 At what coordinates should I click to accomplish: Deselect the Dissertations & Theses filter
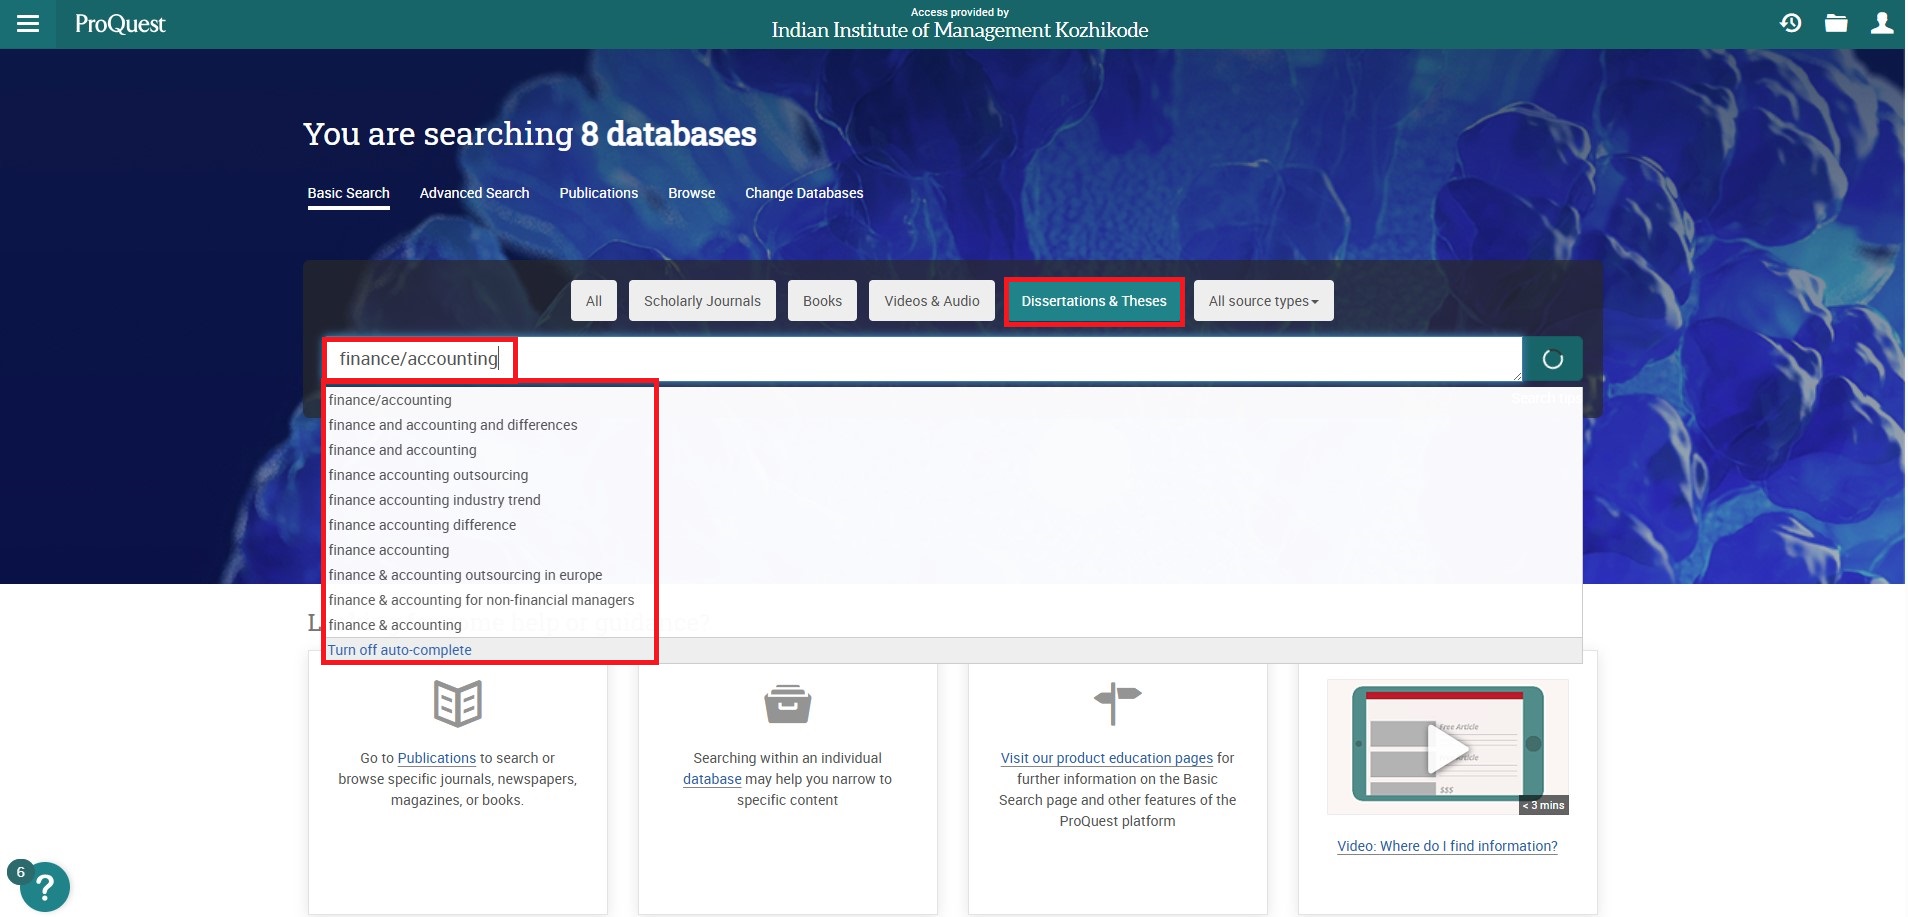coord(1094,301)
